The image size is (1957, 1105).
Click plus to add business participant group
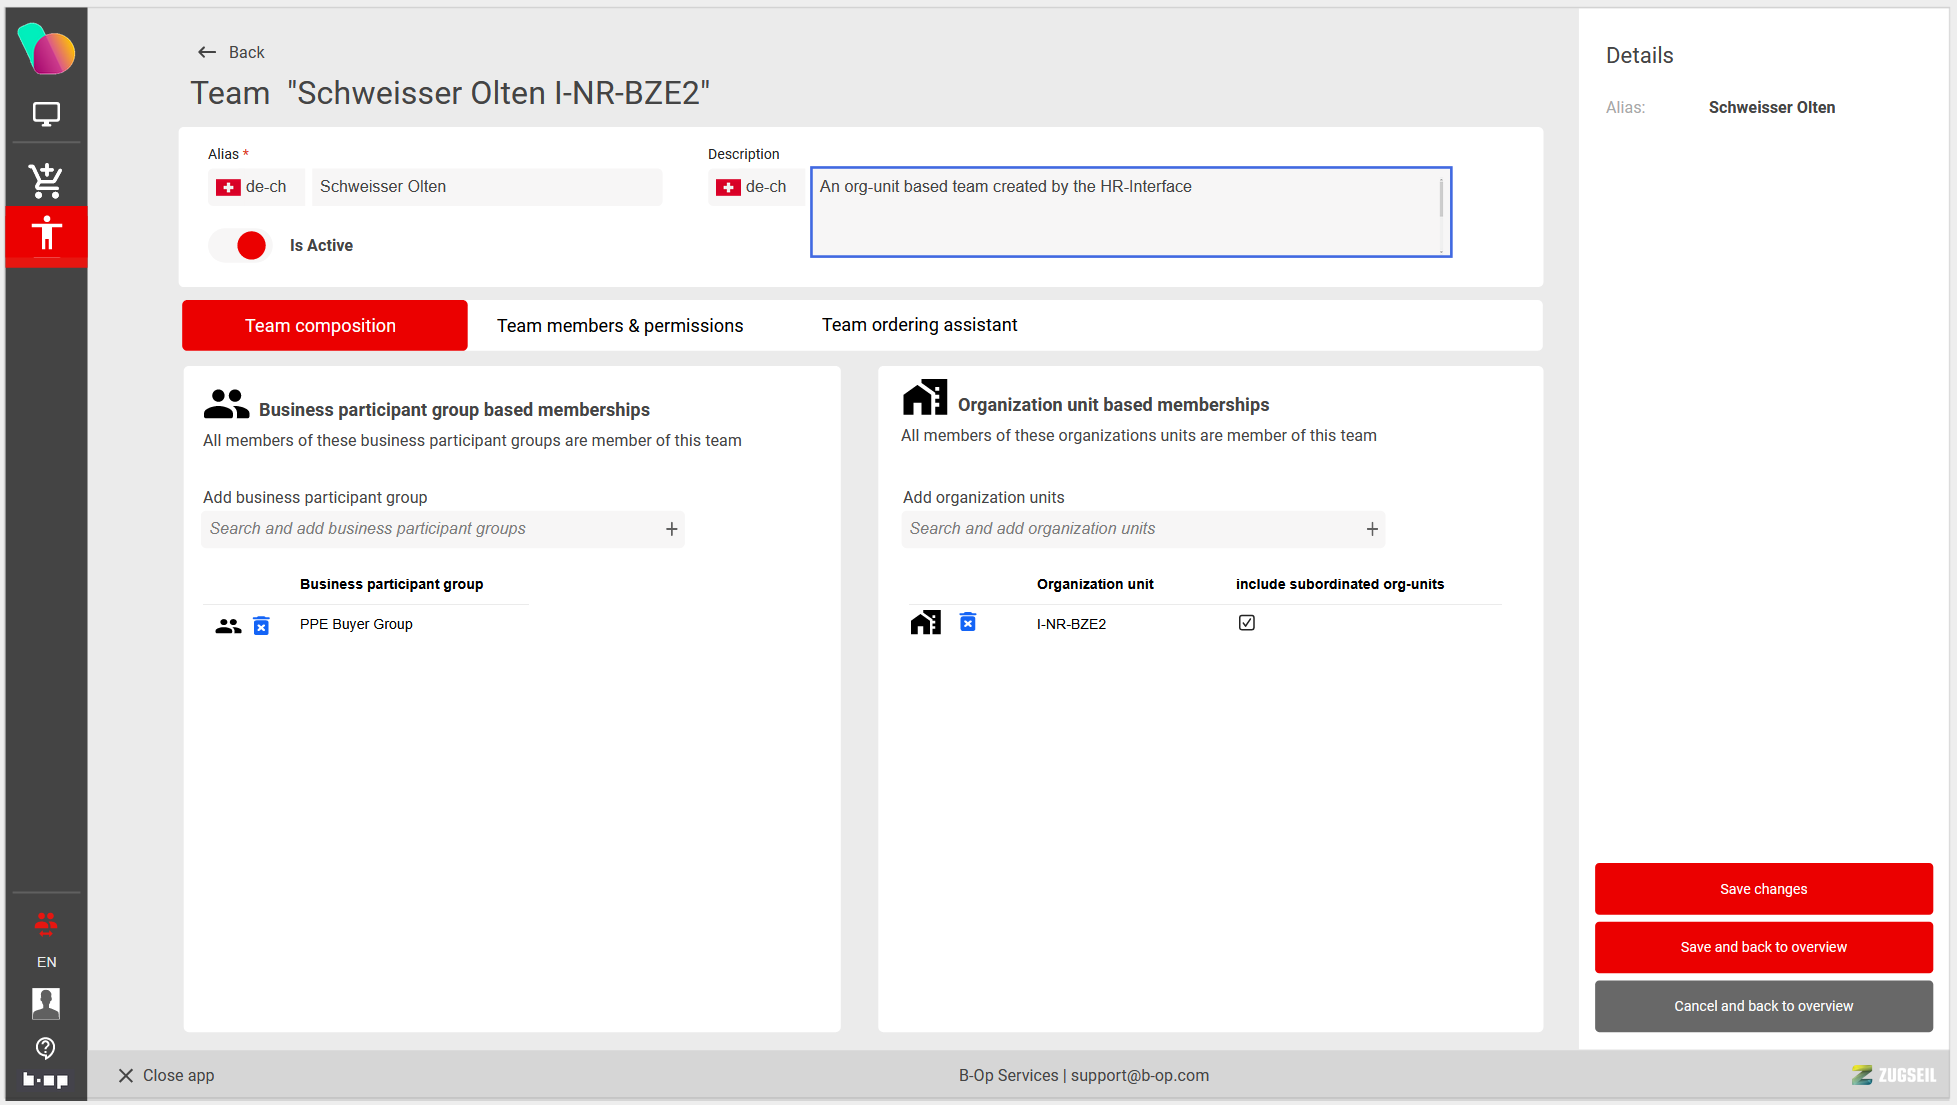click(672, 529)
